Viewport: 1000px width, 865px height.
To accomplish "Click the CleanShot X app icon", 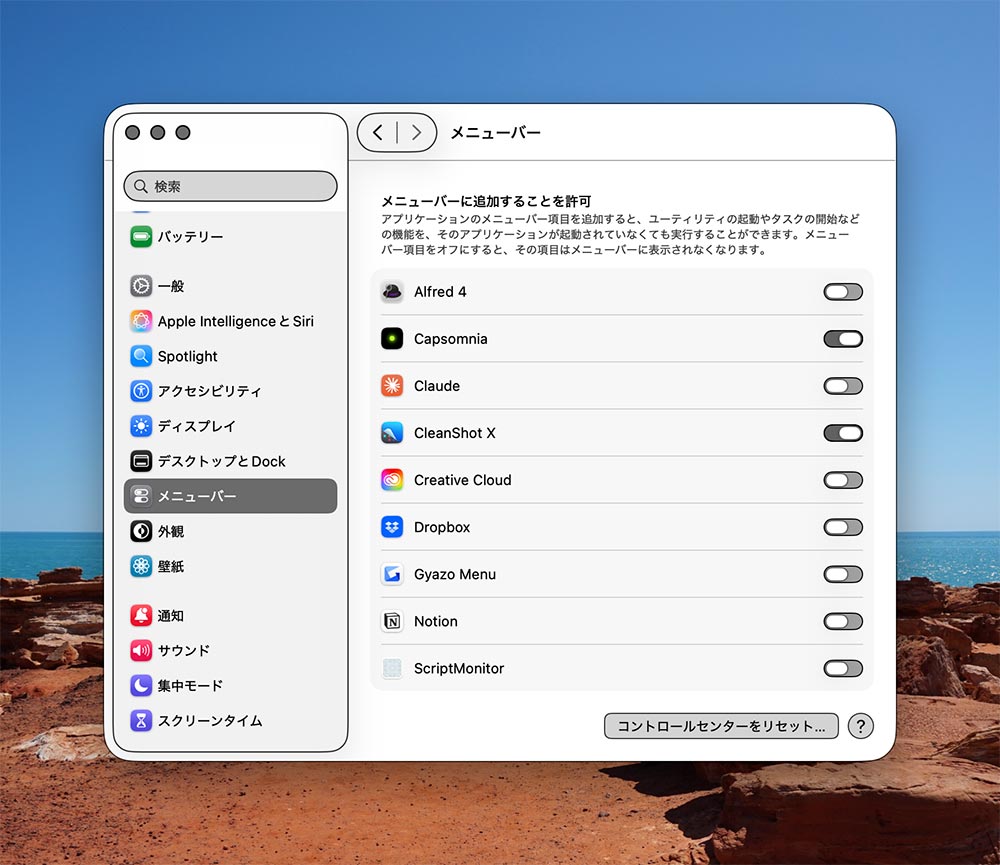I will point(392,433).
